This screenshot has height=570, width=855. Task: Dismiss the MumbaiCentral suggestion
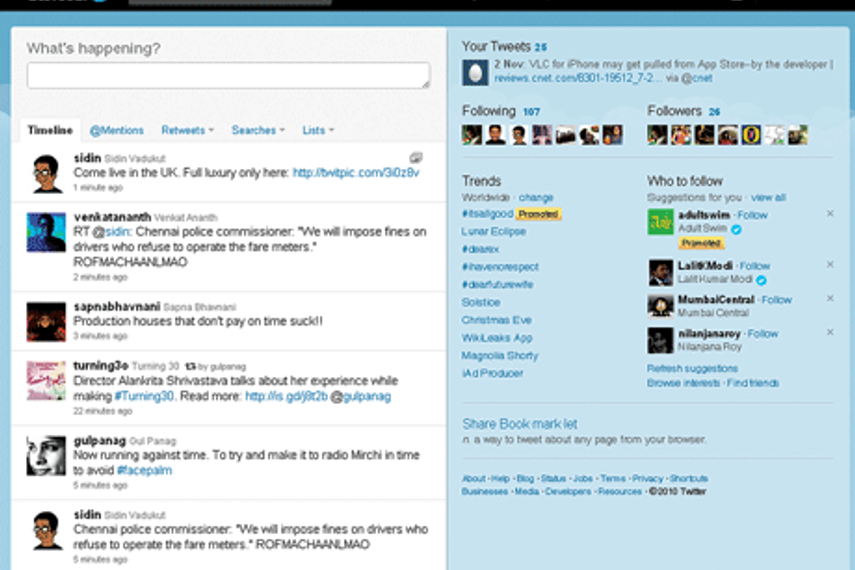tap(830, 299)
